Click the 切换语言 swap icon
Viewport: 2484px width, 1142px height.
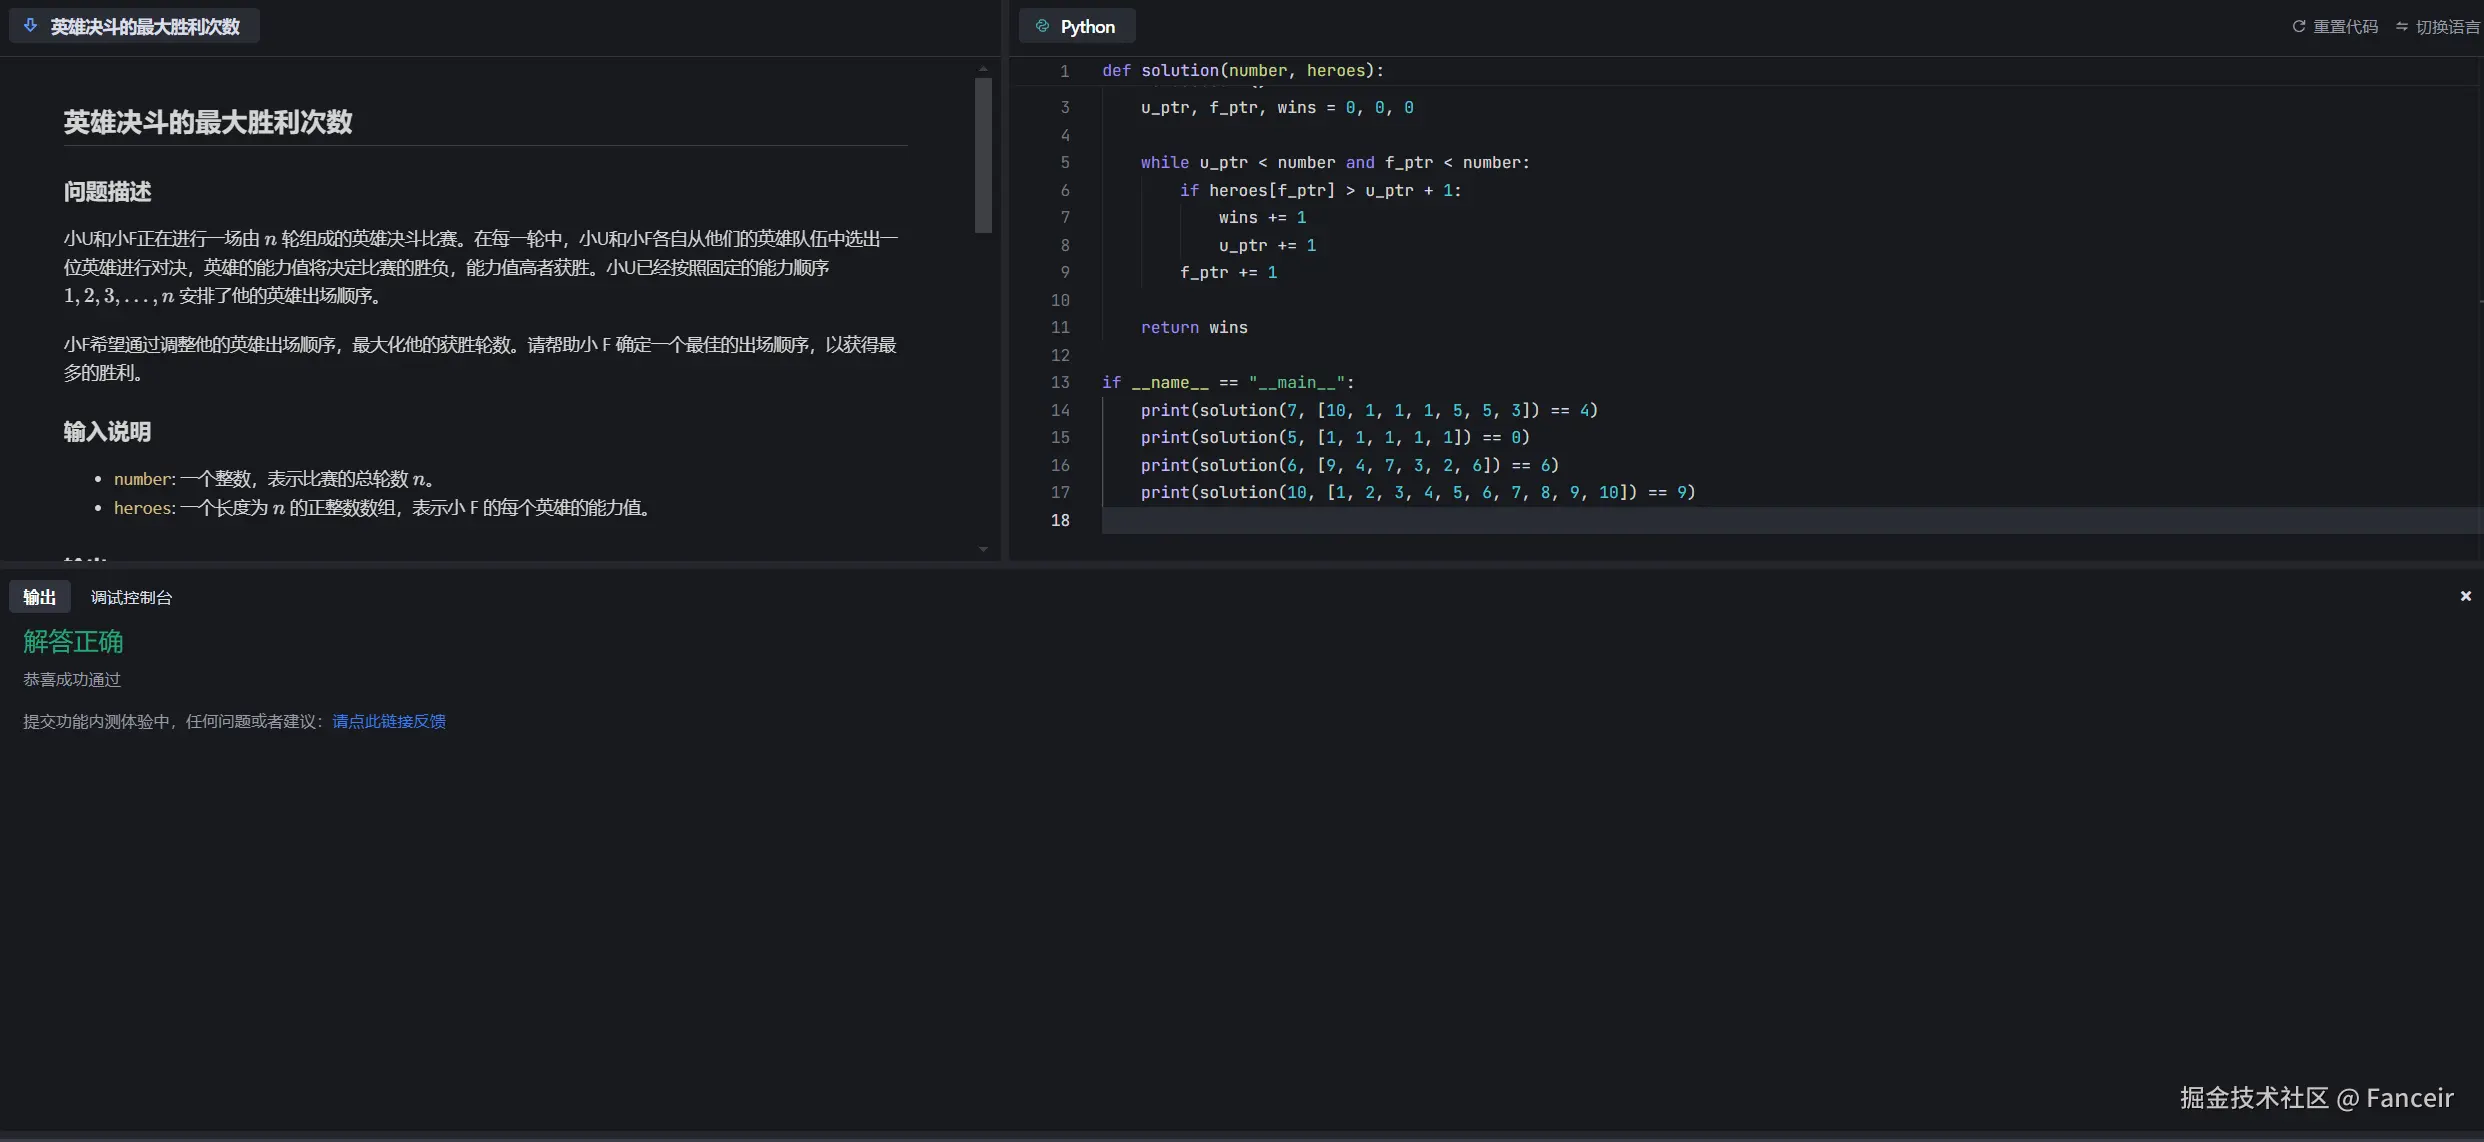(x=2402, y=27)
